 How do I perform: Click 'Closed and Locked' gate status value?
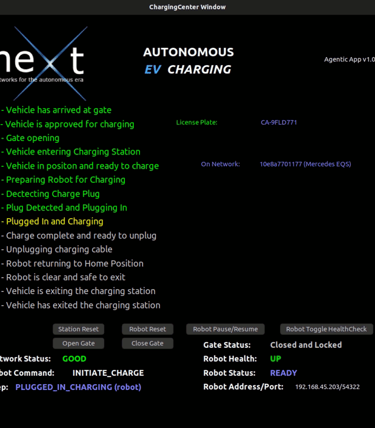[306, 345]
